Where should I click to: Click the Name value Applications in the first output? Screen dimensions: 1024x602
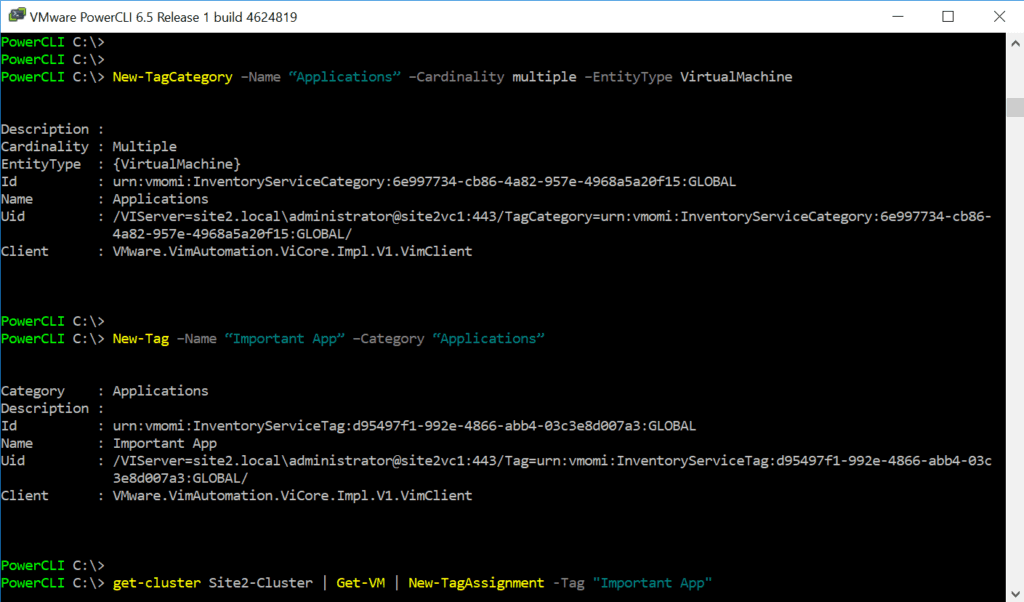pos(160,199)
